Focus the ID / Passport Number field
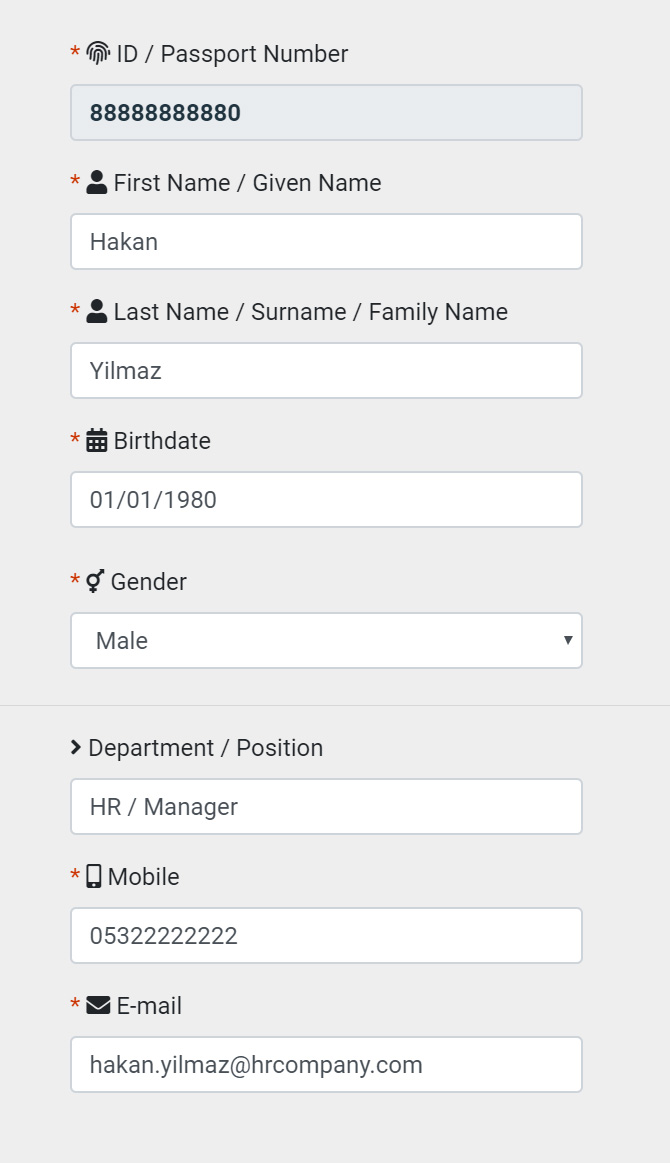This screenshot has height=1163, width=670. click(x=326, y=113)
